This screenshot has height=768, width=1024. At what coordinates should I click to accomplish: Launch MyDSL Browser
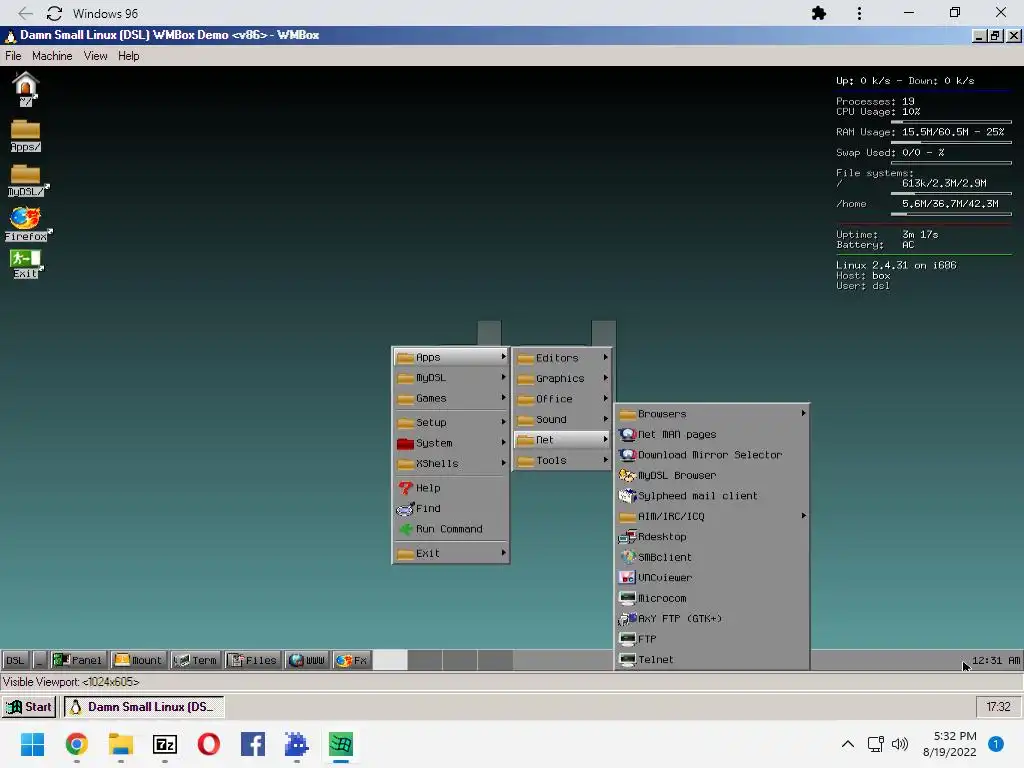tap(712, 475)
